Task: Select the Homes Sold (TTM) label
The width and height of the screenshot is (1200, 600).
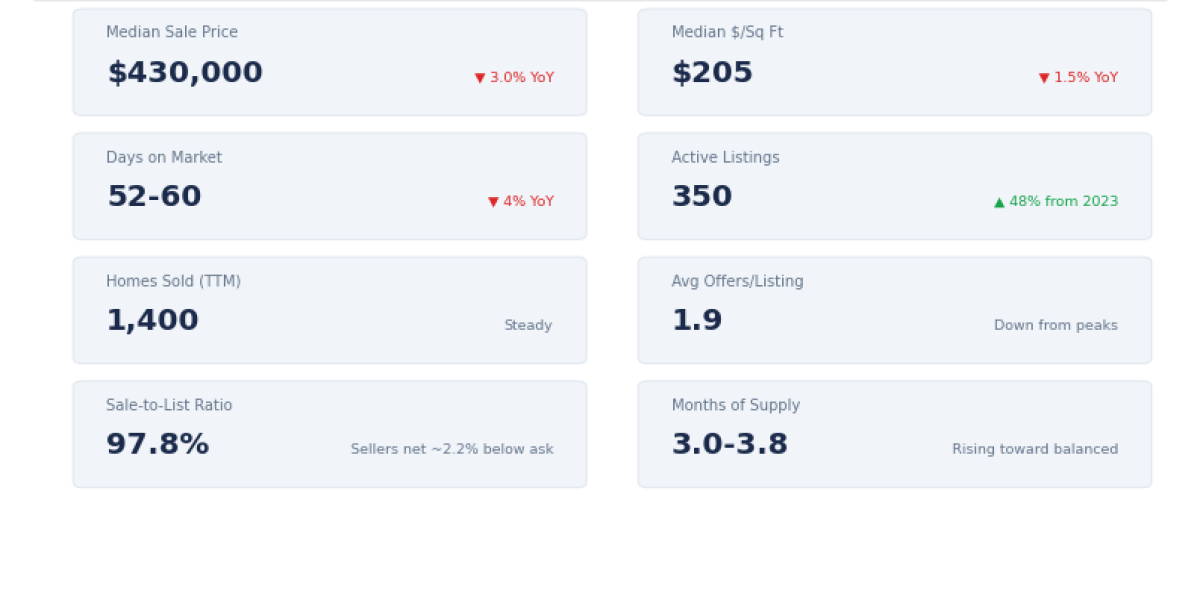Action: [x=173, y=282]
